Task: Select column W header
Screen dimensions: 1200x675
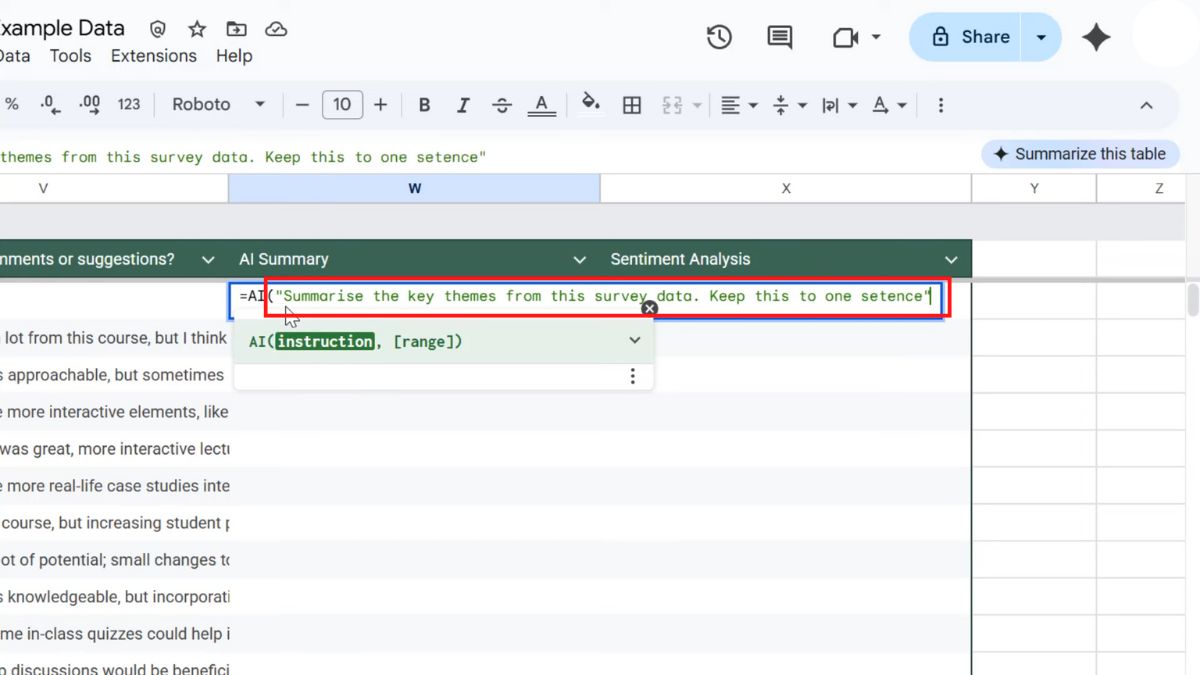Action: pos(414,188)
